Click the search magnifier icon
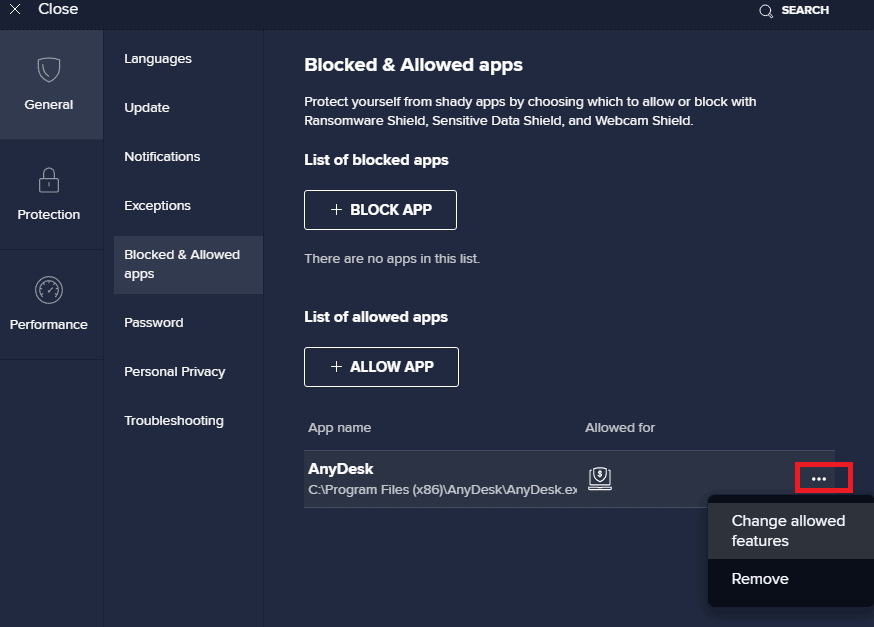This screenshot has width=874, height=627. [766, 11]
